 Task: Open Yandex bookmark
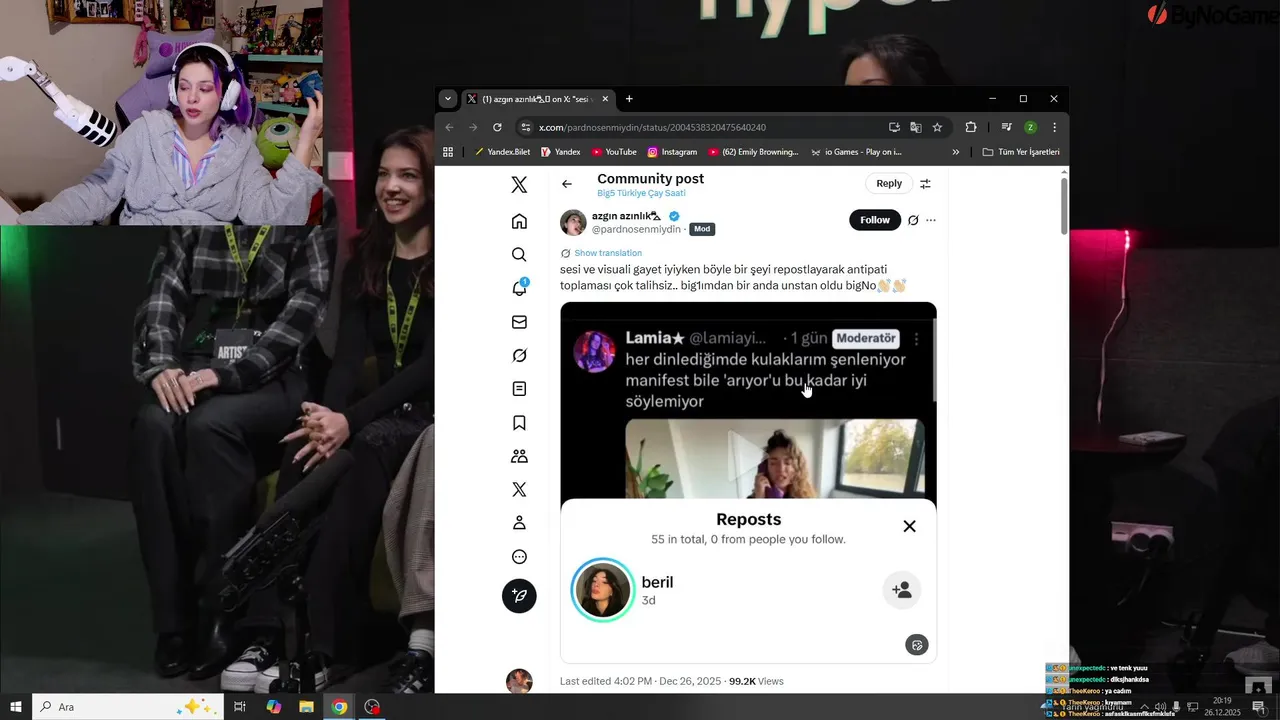pyautogui.click(x=560, y=152)
